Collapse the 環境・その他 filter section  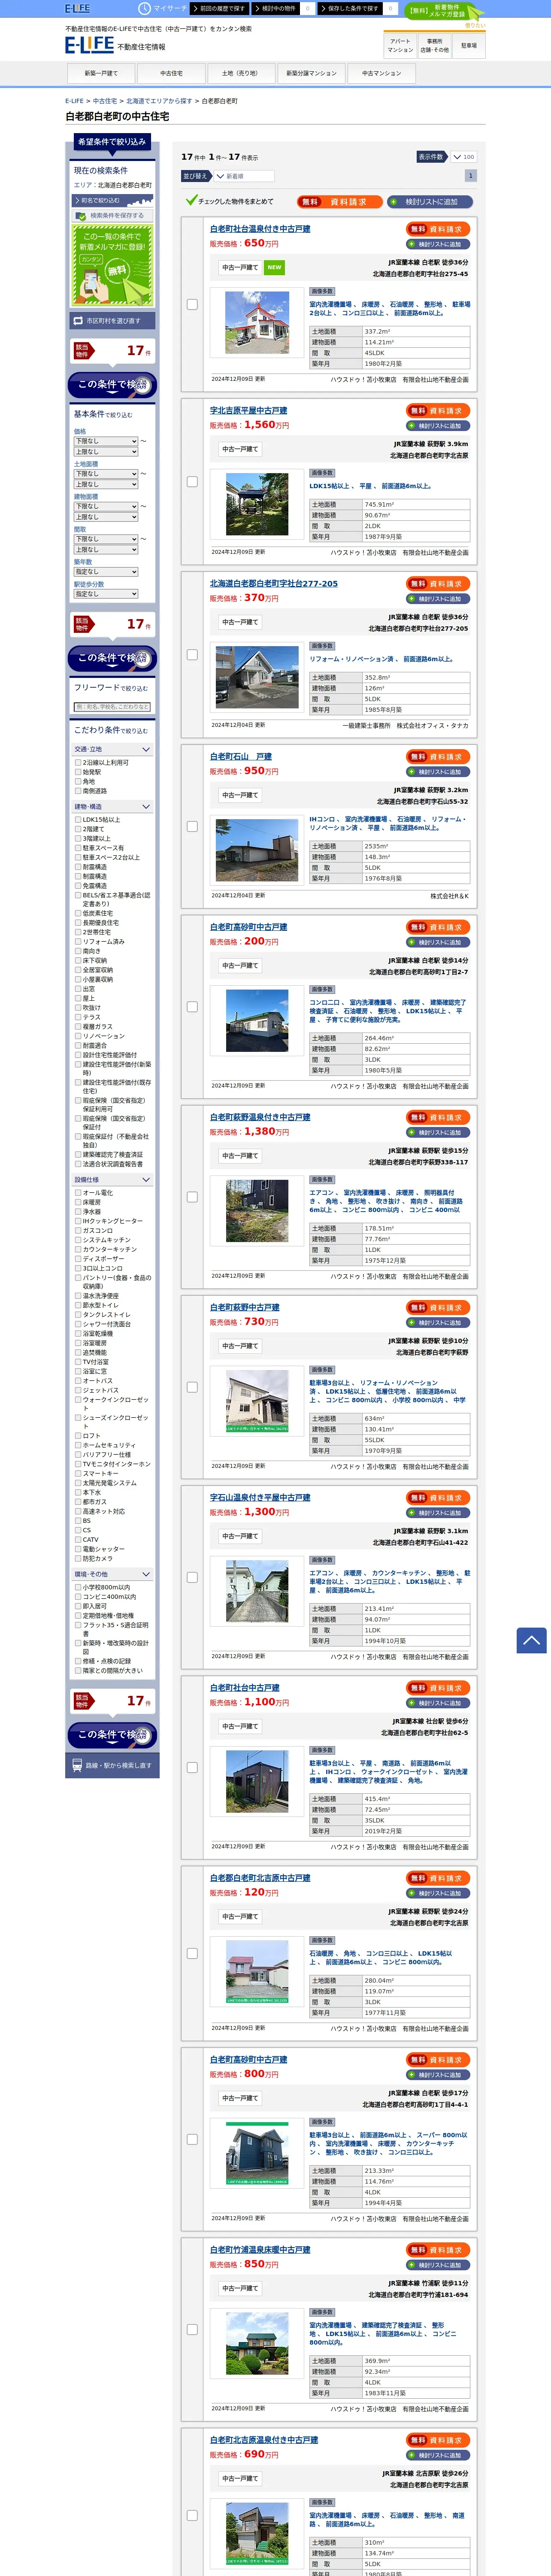(x=112, y=1574)
